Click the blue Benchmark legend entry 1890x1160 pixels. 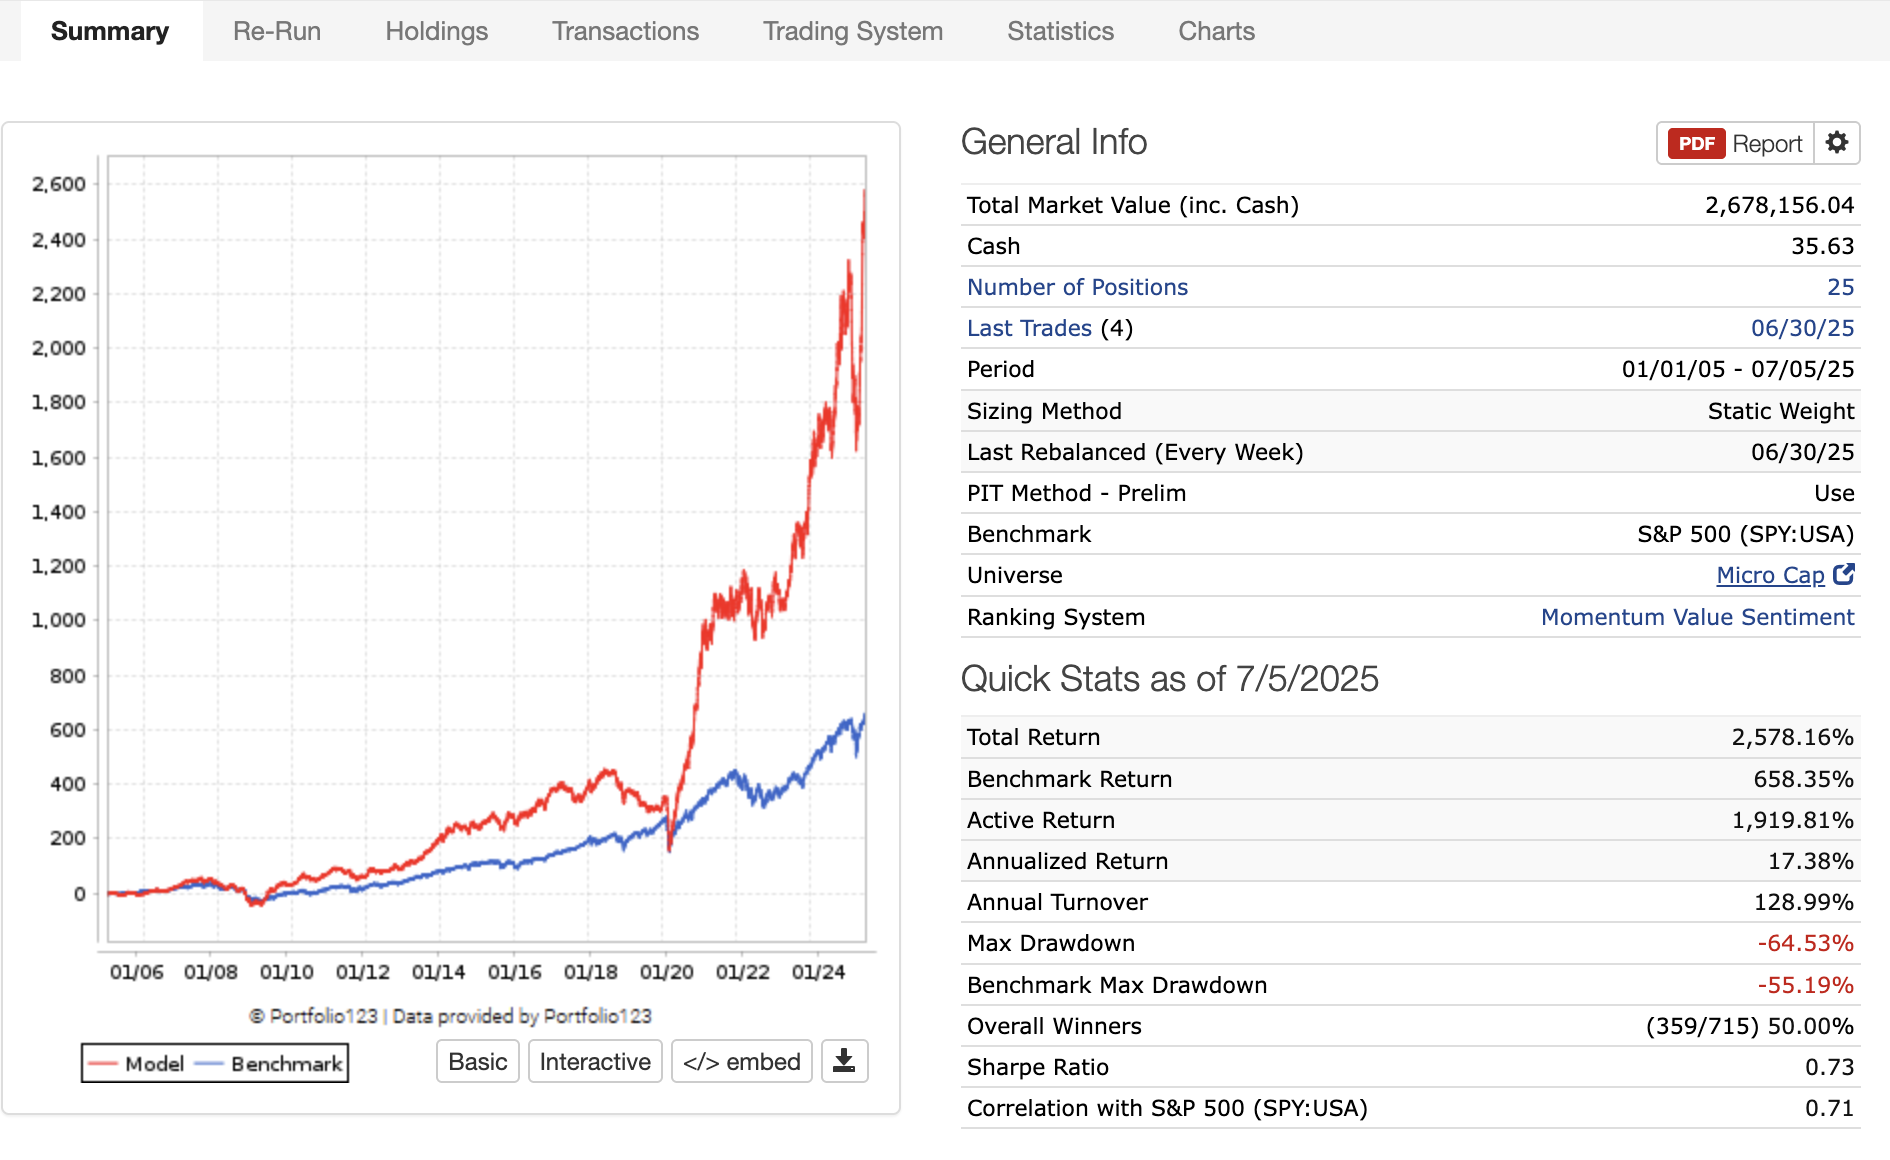point(272,1064)
